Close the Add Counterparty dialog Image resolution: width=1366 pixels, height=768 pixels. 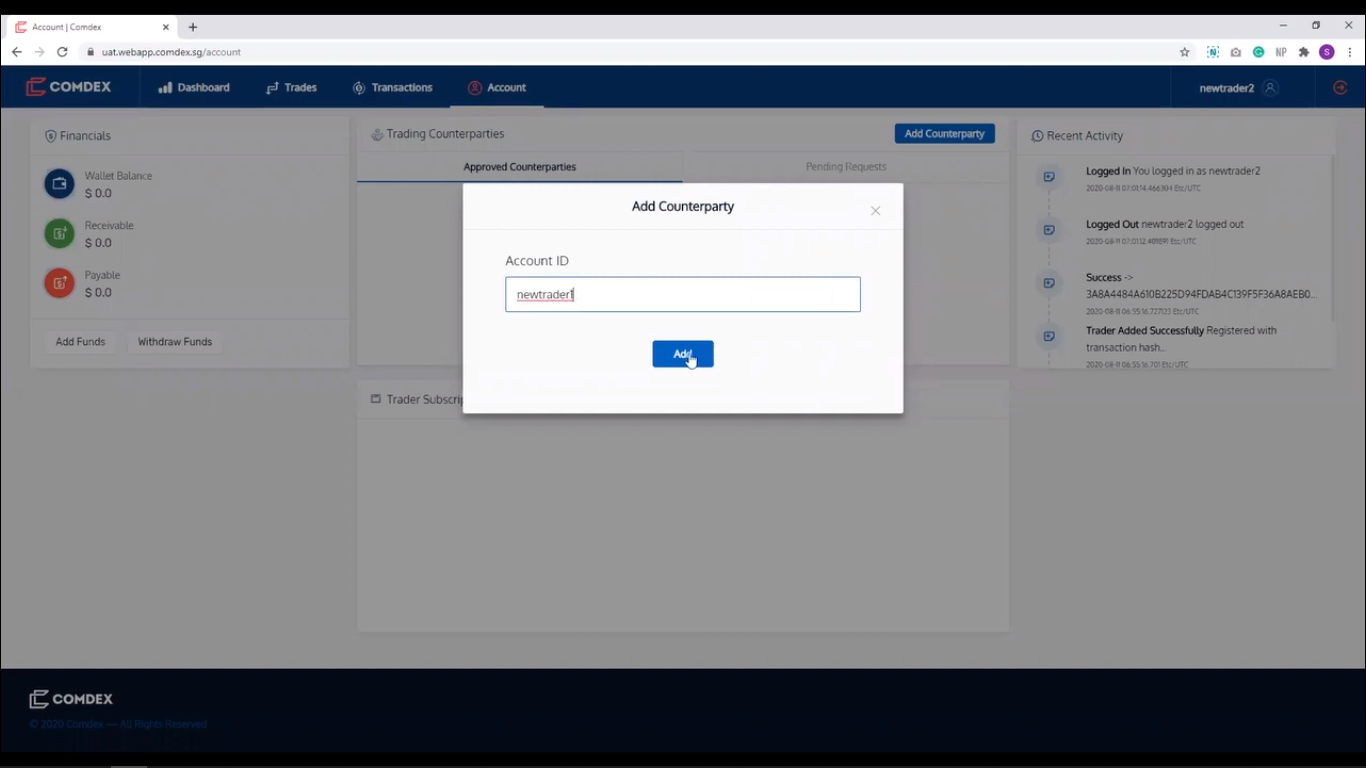coord(875,211)
